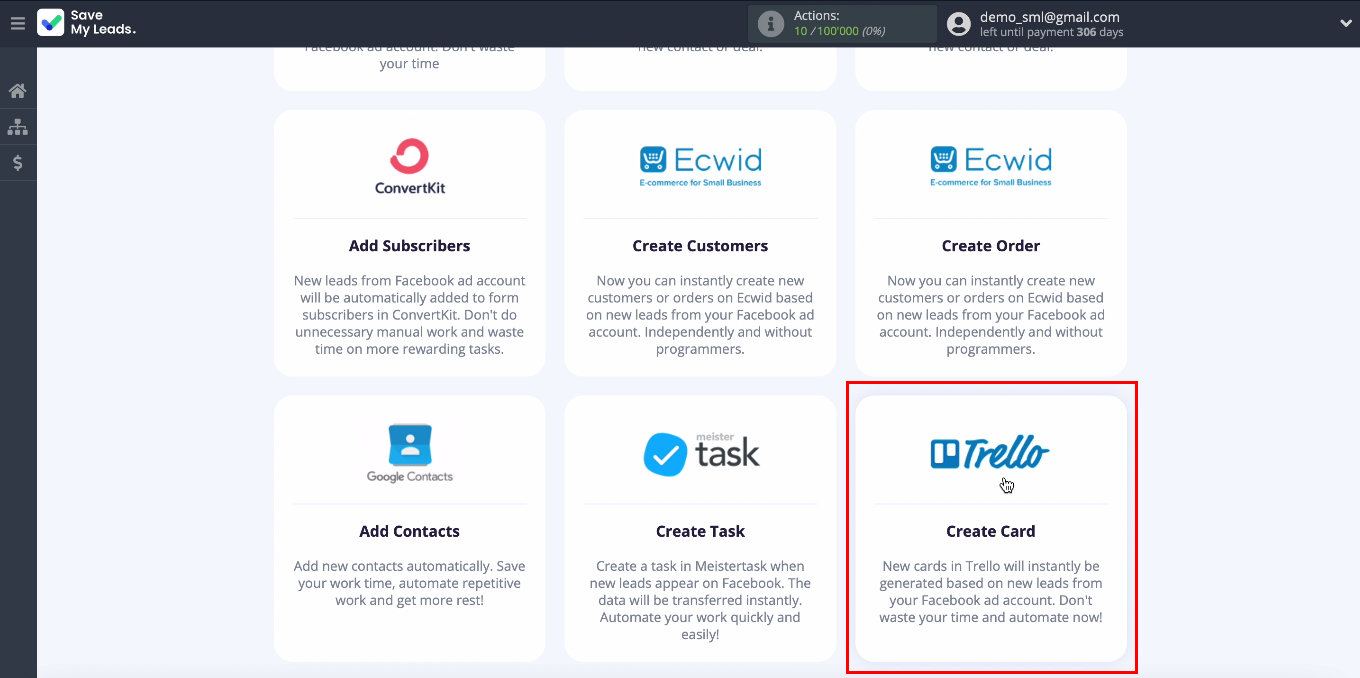The height and width of the screenshot is (678, 1360).
Task: Select the Add Subscribers title
Action: click(x=410, y=246)
